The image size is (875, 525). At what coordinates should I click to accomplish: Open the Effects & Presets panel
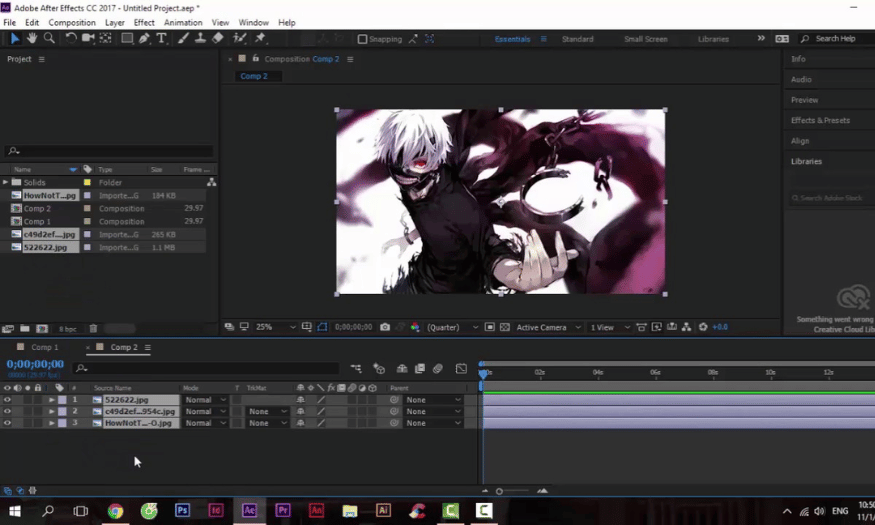820,120
